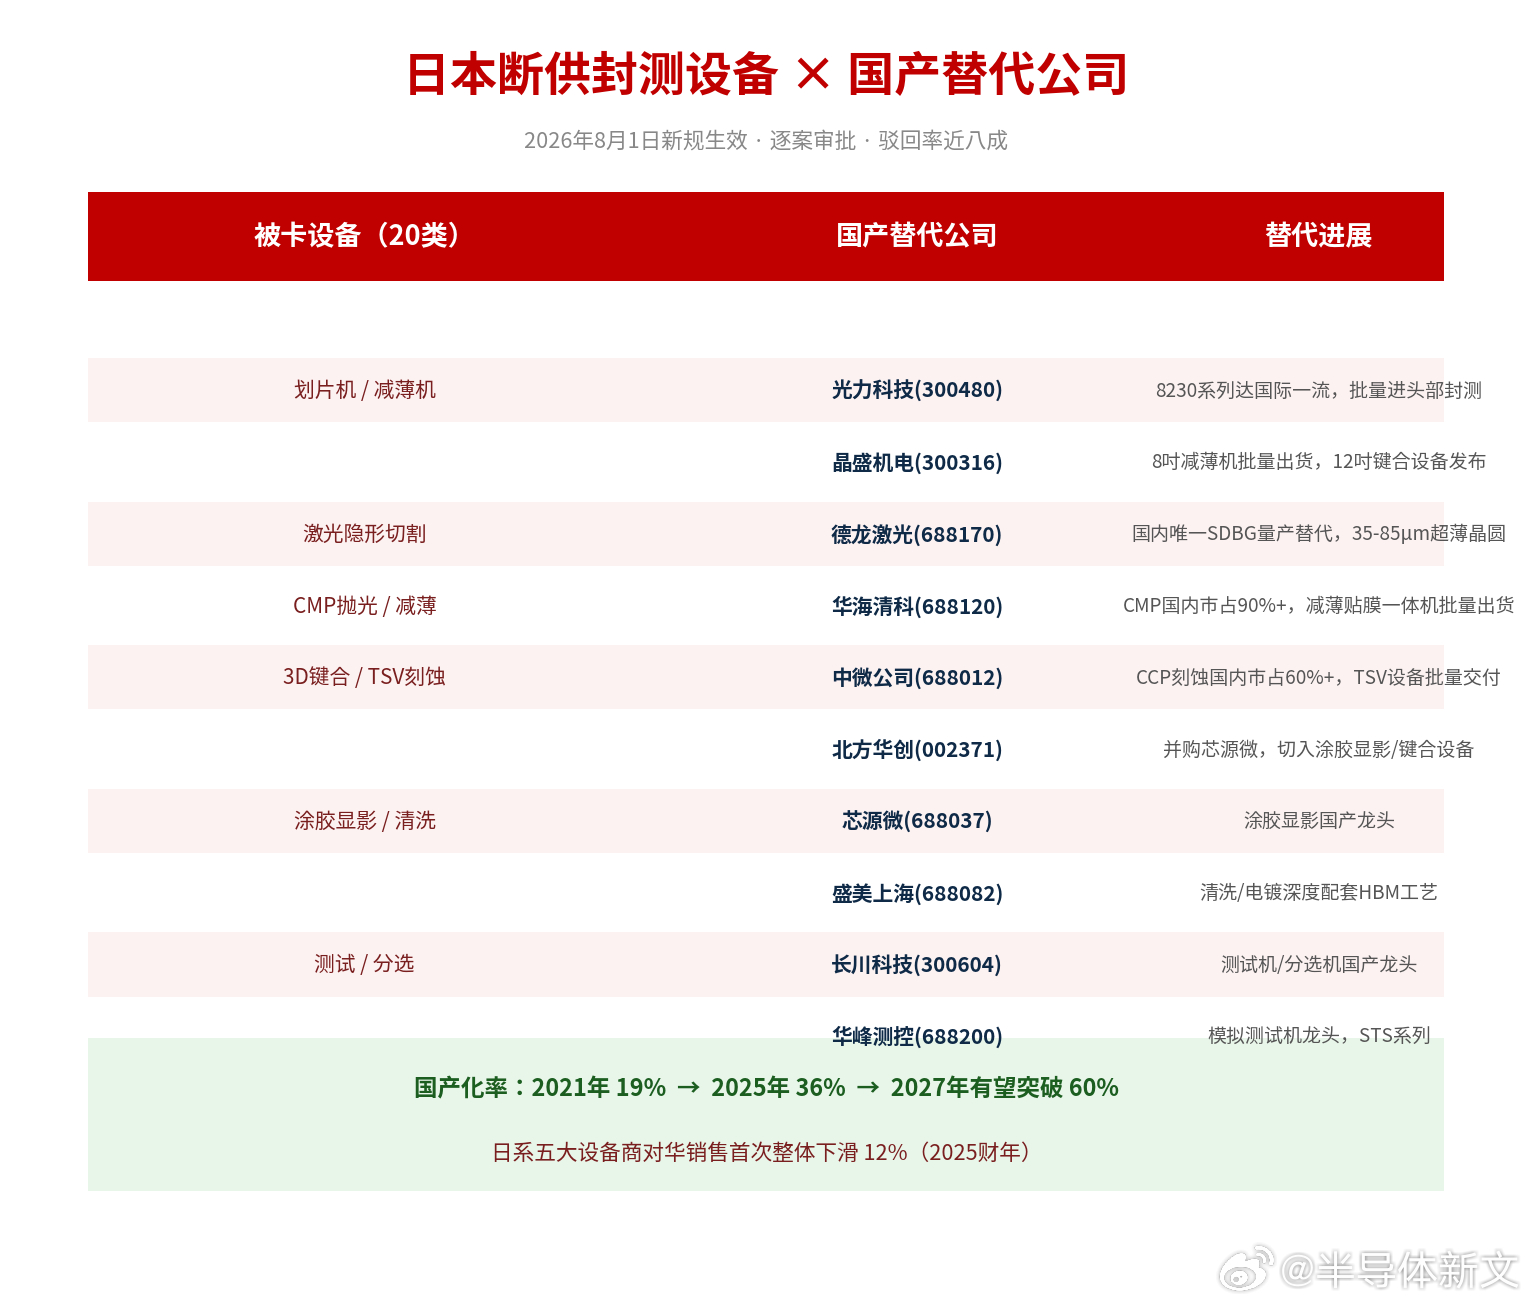Select progress text 清洗/电镀深度配套HBM工艺
Viewport: 1532px width, 1307px height.
tap(1318, 893)
